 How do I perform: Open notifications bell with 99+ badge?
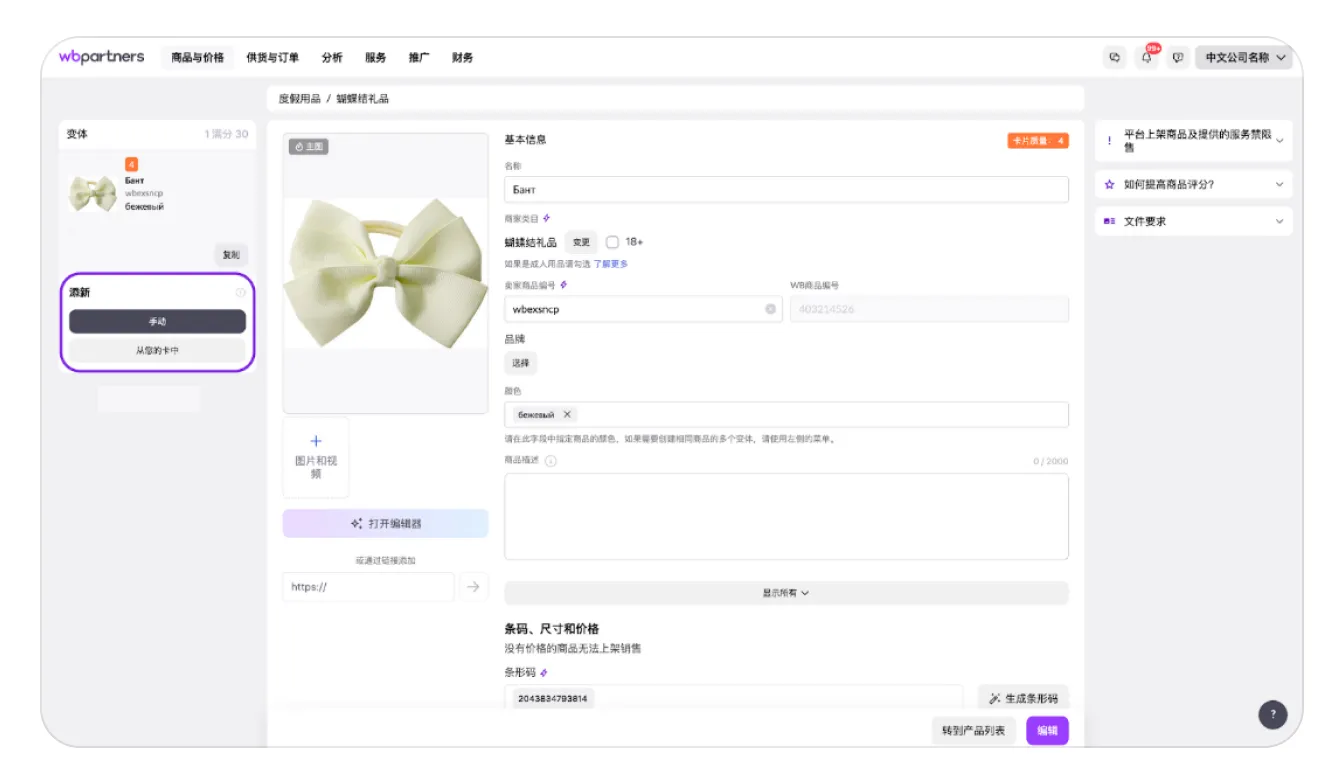click(x=1146, y=58)
